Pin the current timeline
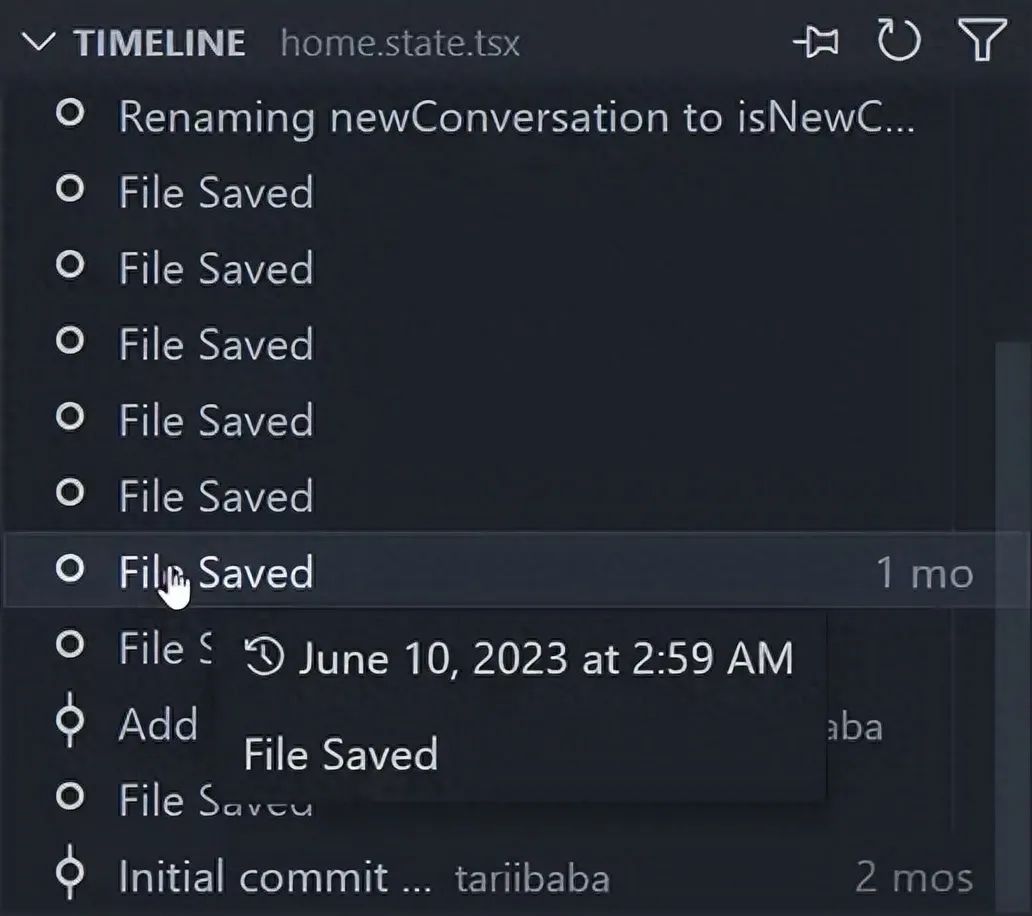 815,43
